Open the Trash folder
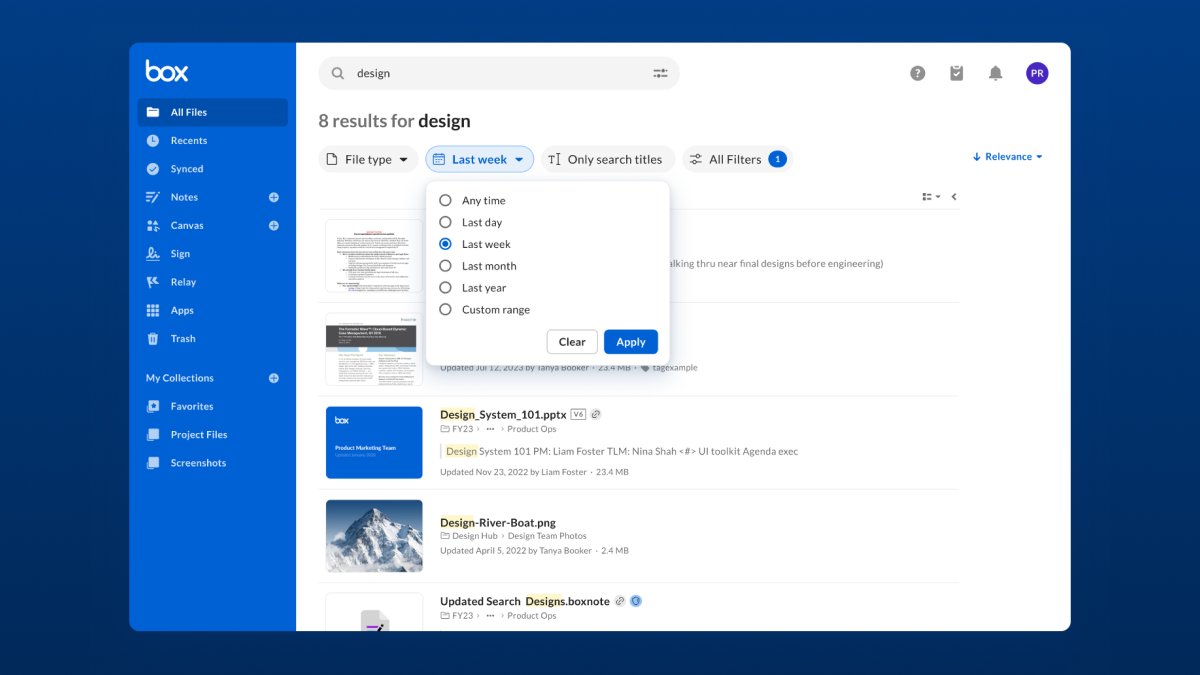Viewport: 1200px width, 675px height. coord(182,338)
